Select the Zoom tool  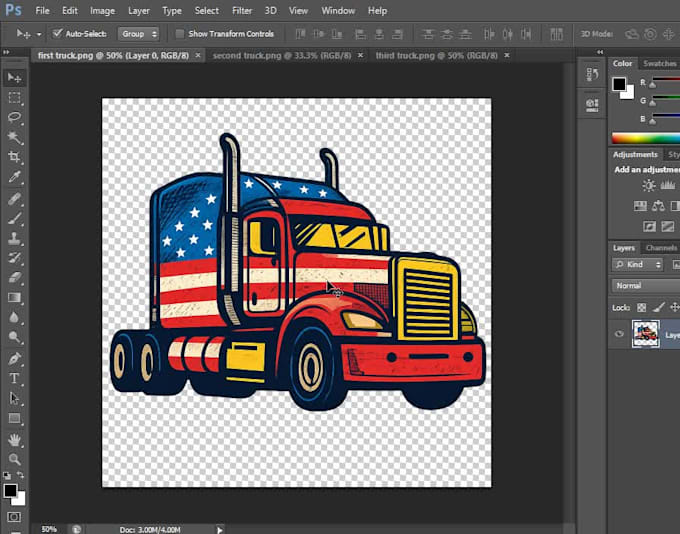point(14,459)
